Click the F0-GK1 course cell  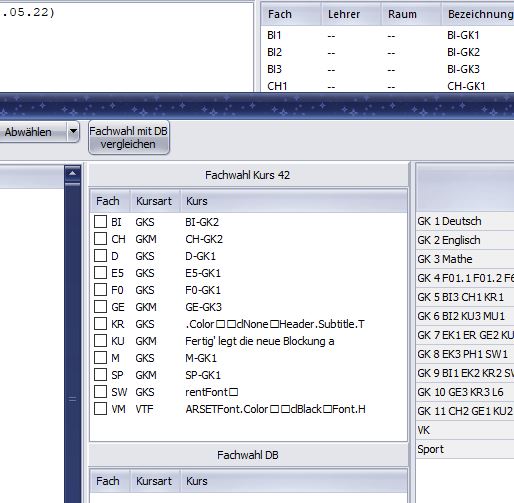click(203, 290)
